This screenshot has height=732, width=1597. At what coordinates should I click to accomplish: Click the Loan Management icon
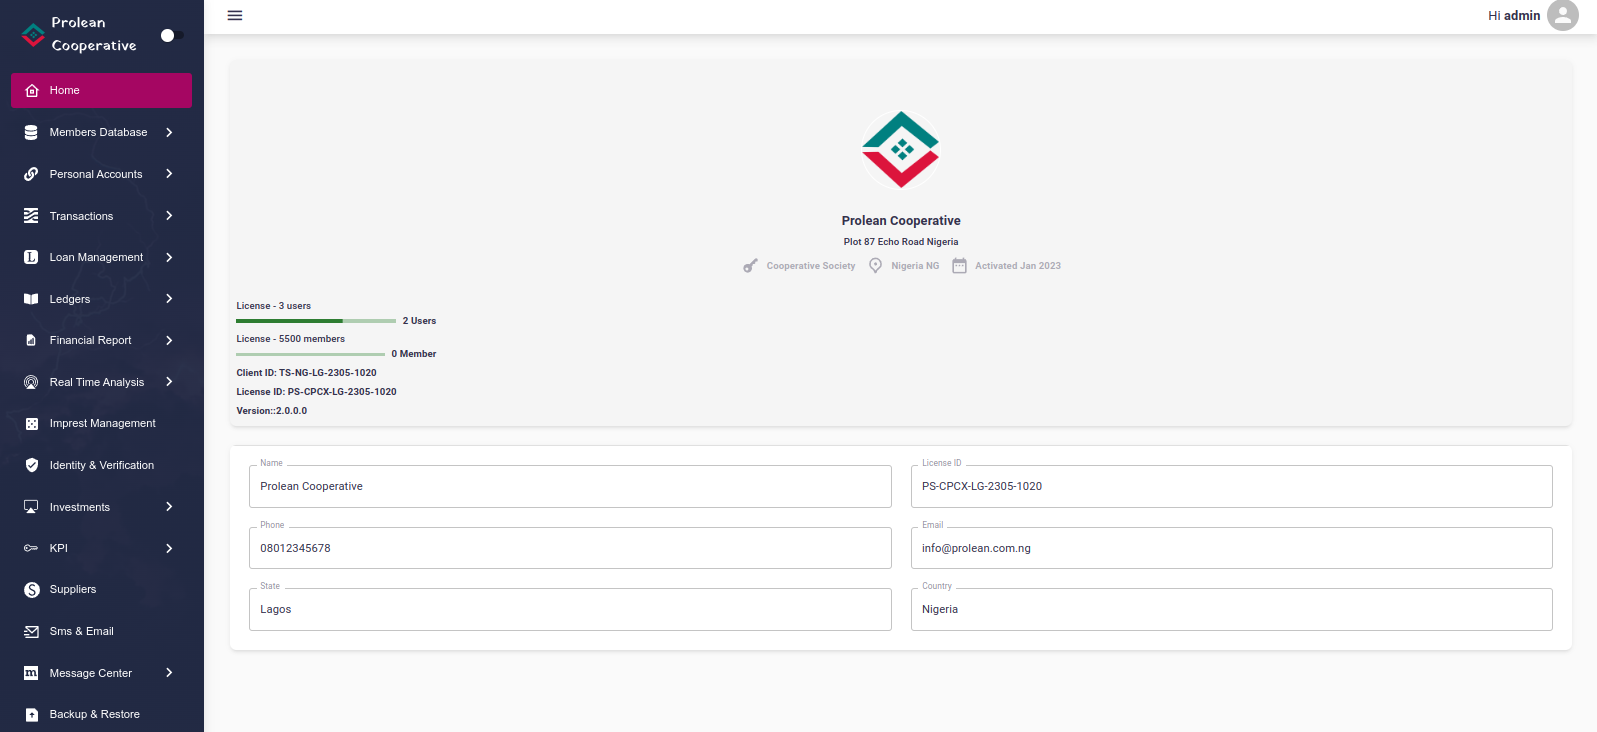coord(31,257)
